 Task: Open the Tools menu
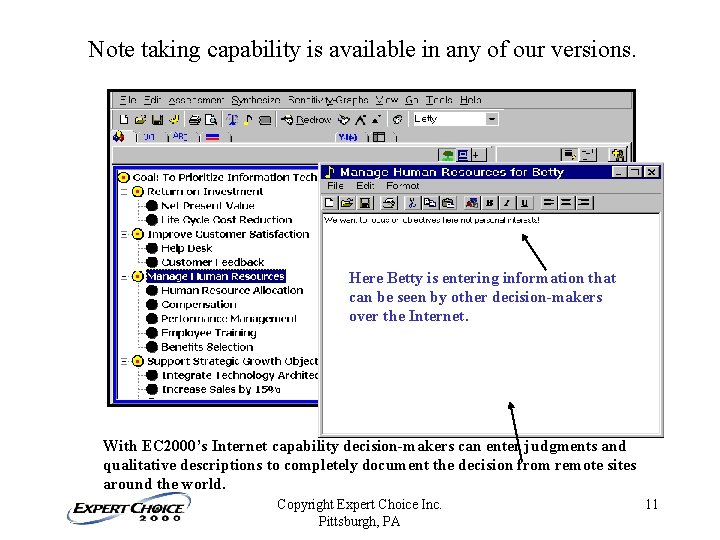click(x=439, y=100)
